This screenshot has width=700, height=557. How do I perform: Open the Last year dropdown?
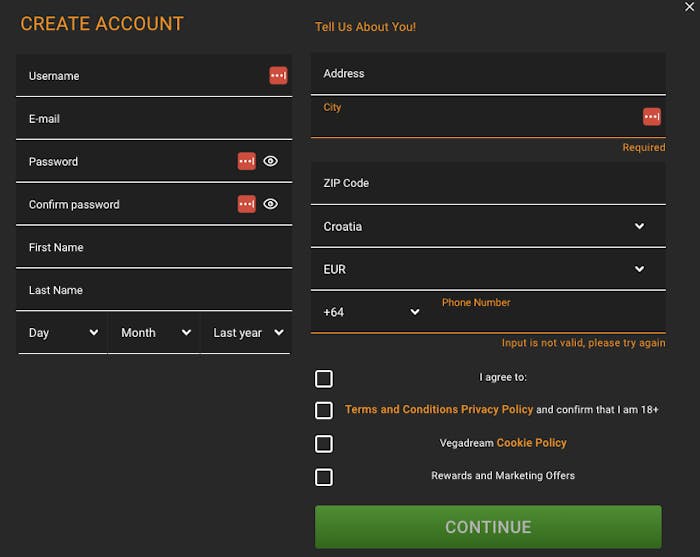(247, 333)
